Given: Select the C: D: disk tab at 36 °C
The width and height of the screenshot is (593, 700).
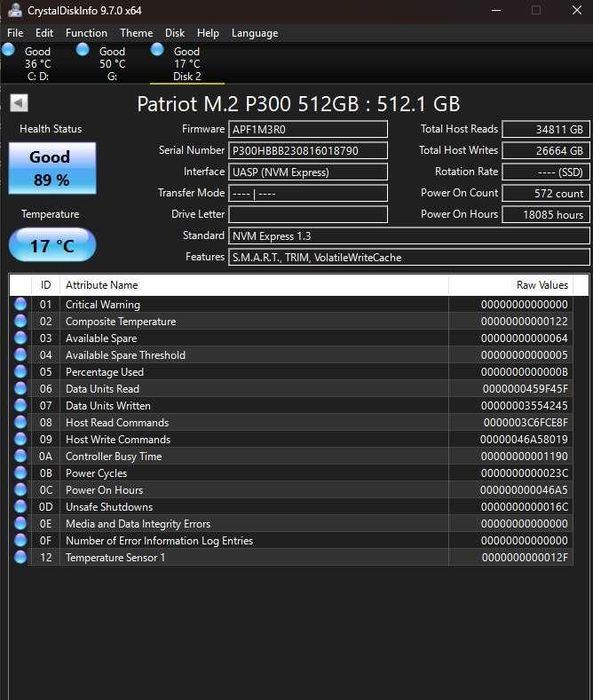Looking at the screenshot, I should [38, 63].
